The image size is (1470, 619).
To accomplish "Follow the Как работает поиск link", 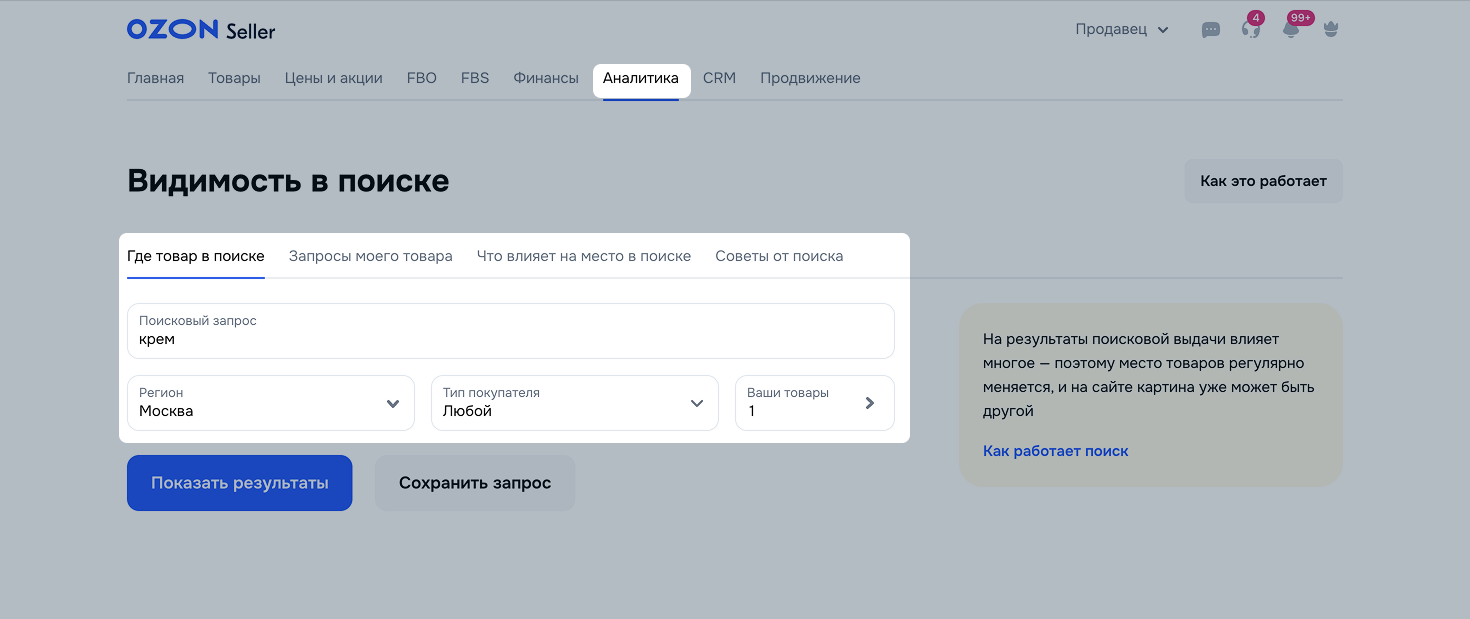I will [1055, 451].
